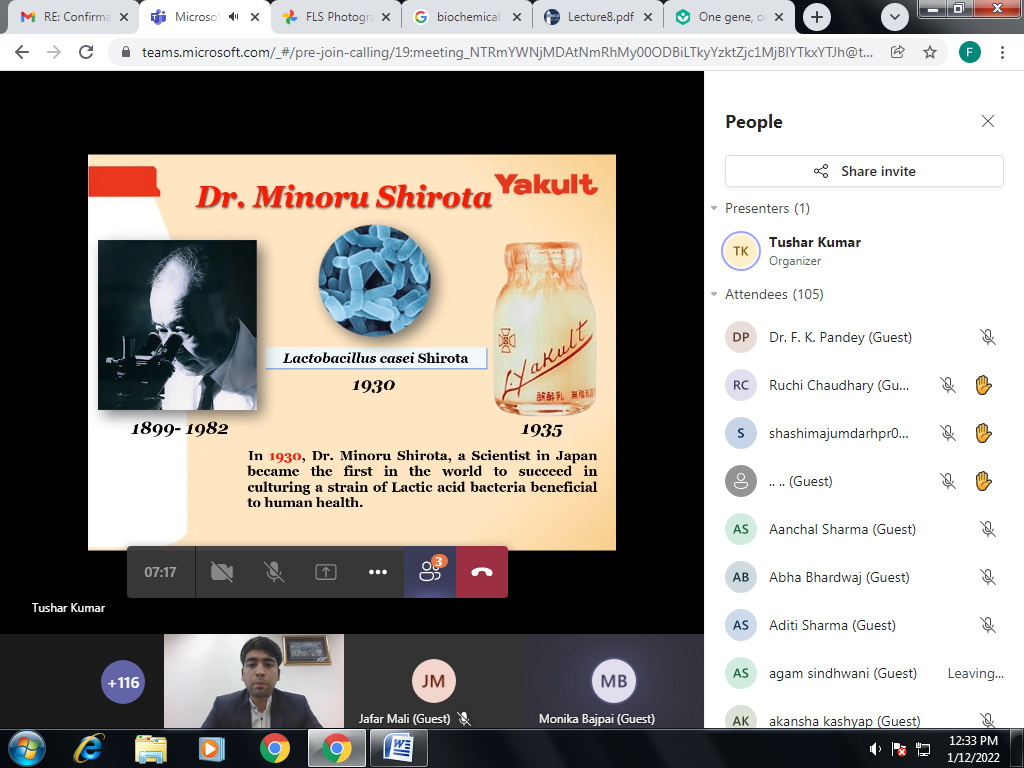Switch to the biochemical Google tab
The width and height of the screenshot is (1024, 768).
pyautogui.click(x=468, y=17)
